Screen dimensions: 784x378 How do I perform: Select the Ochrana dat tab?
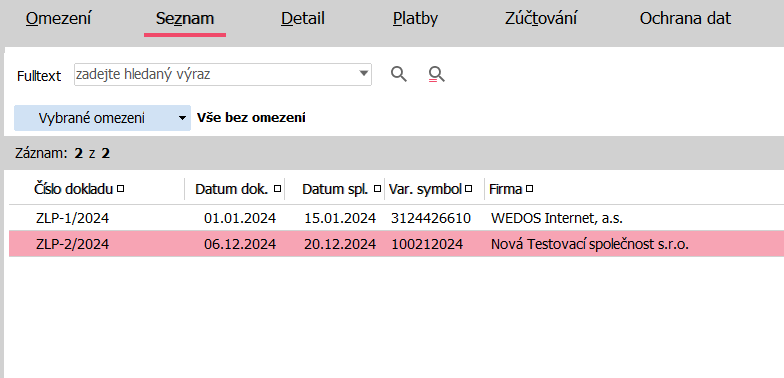(685, 19)
